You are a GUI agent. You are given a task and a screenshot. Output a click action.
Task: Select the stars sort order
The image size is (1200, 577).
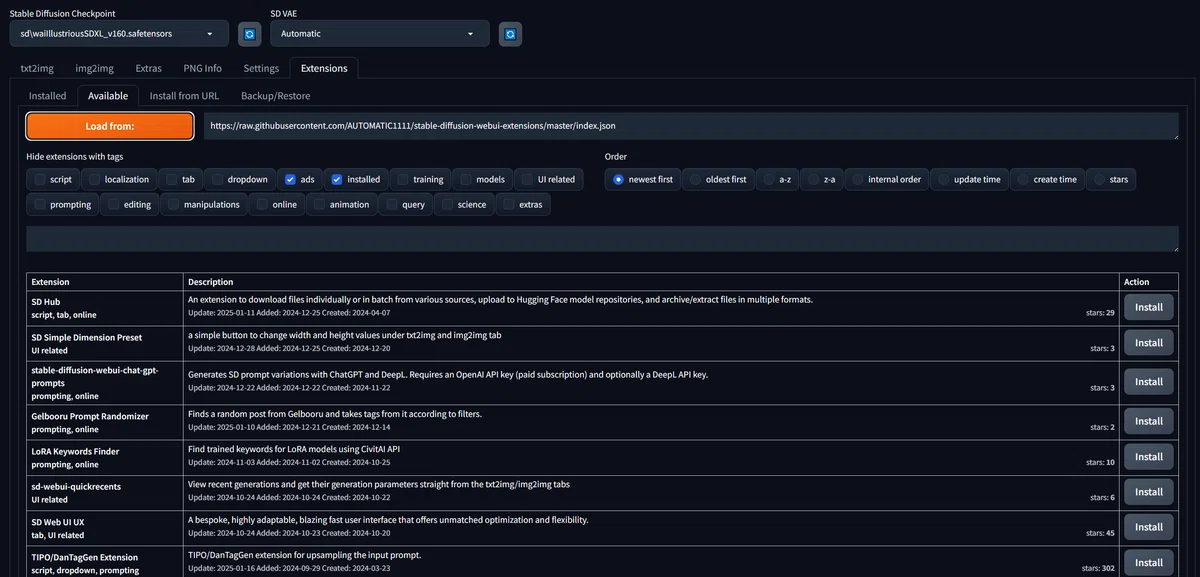[x=1100, y=179]
